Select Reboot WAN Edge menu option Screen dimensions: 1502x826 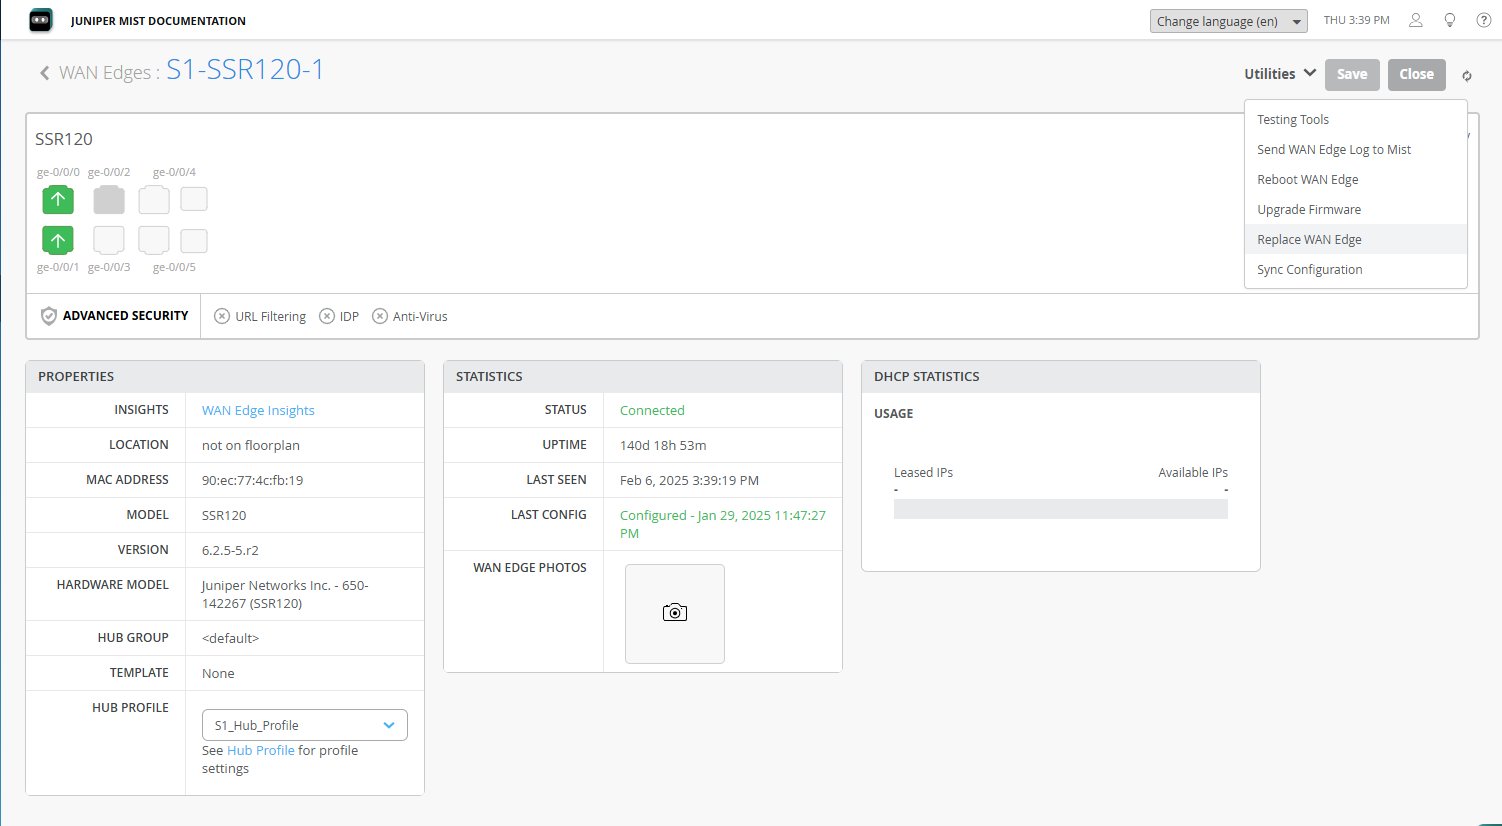tap(1307, 179)
